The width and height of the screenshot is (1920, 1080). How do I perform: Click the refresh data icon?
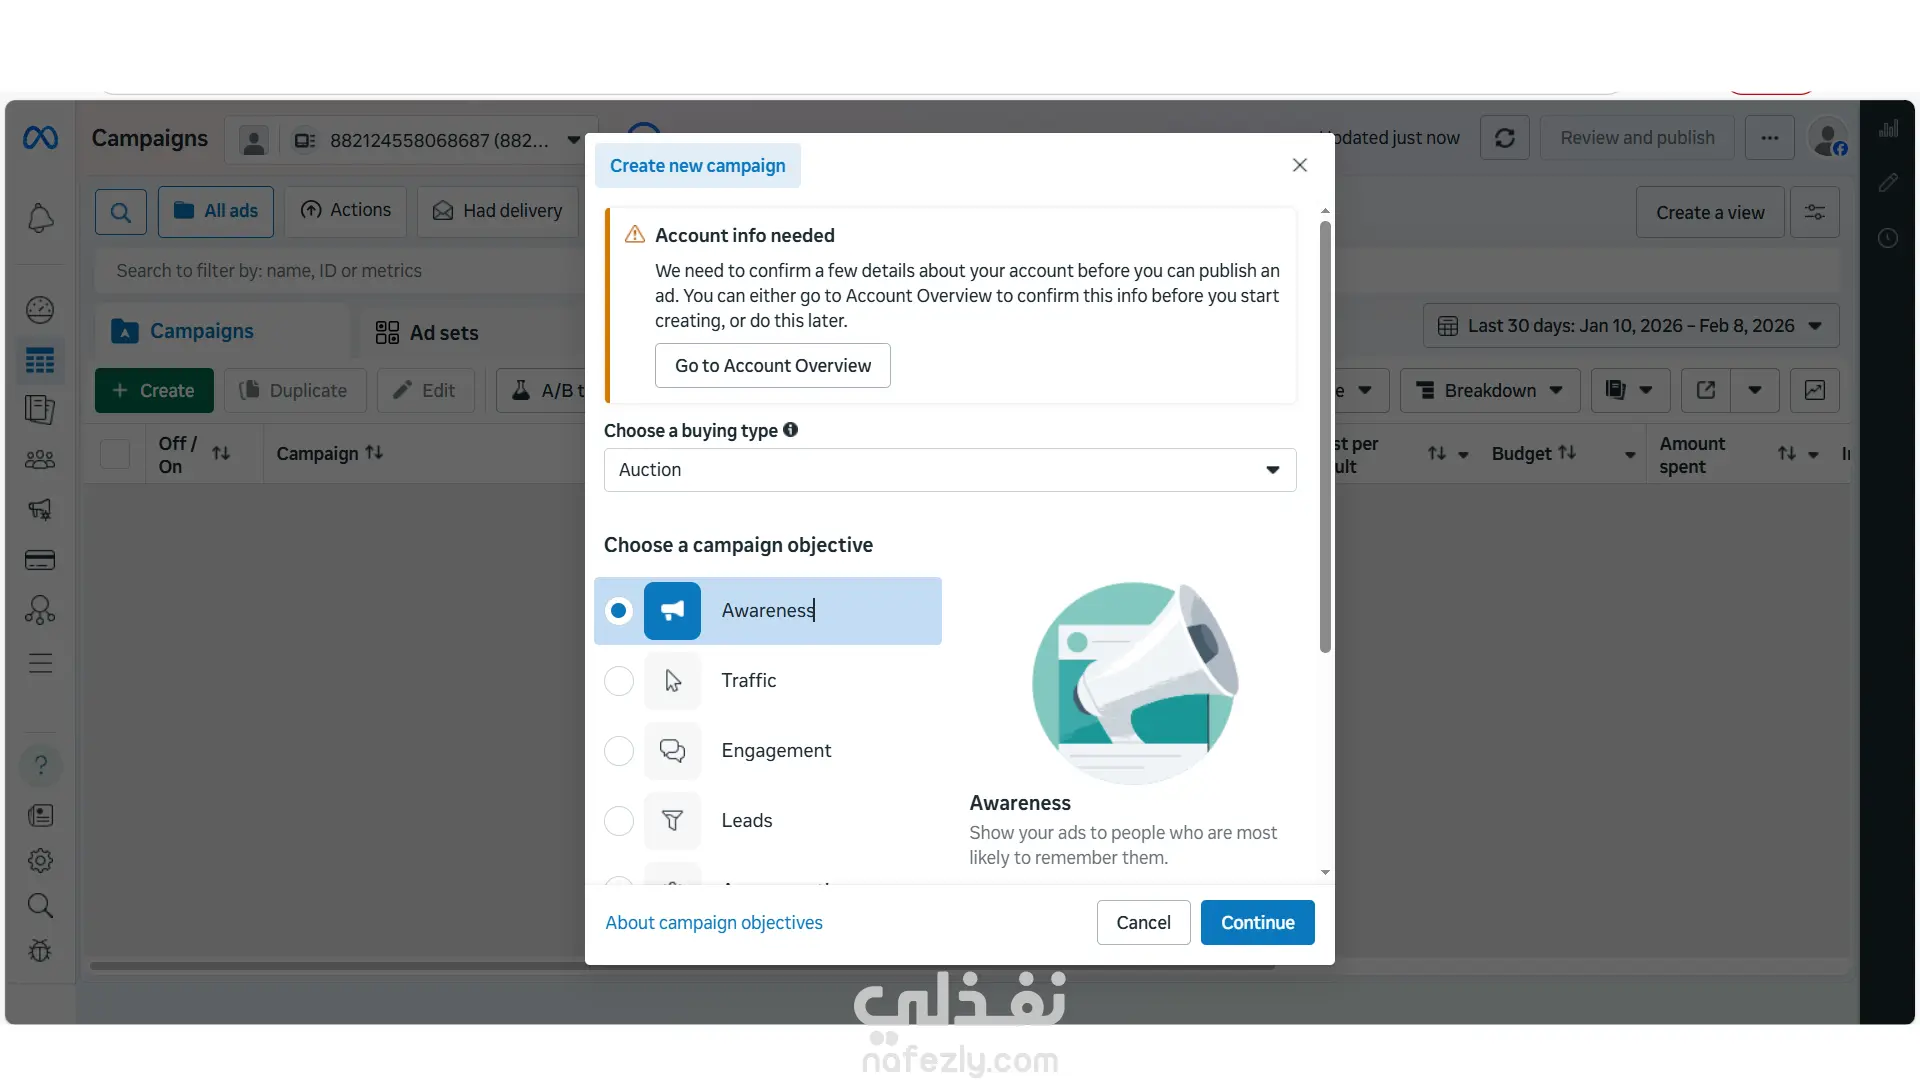pyautogui.click(x=1504, y=138)
